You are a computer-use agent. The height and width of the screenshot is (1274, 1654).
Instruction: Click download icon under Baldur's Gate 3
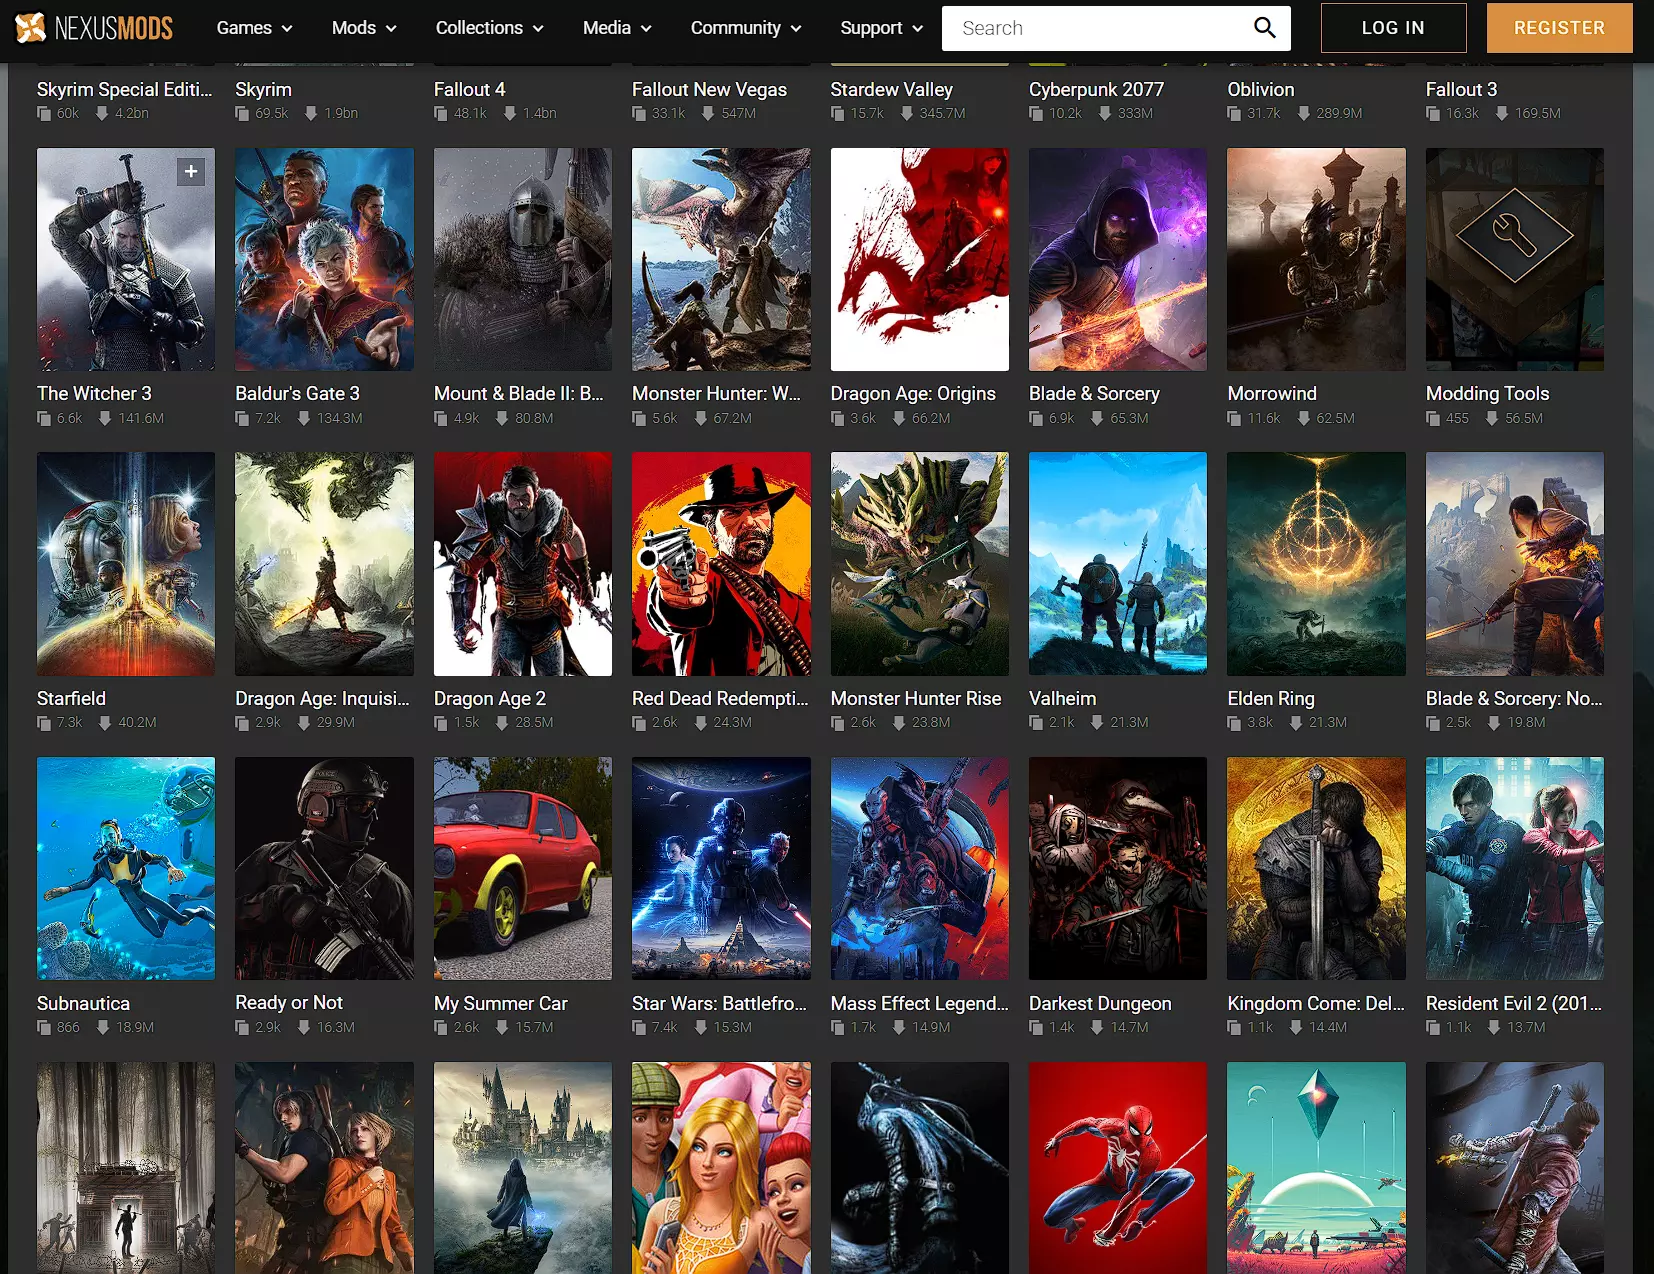[304, 419]
